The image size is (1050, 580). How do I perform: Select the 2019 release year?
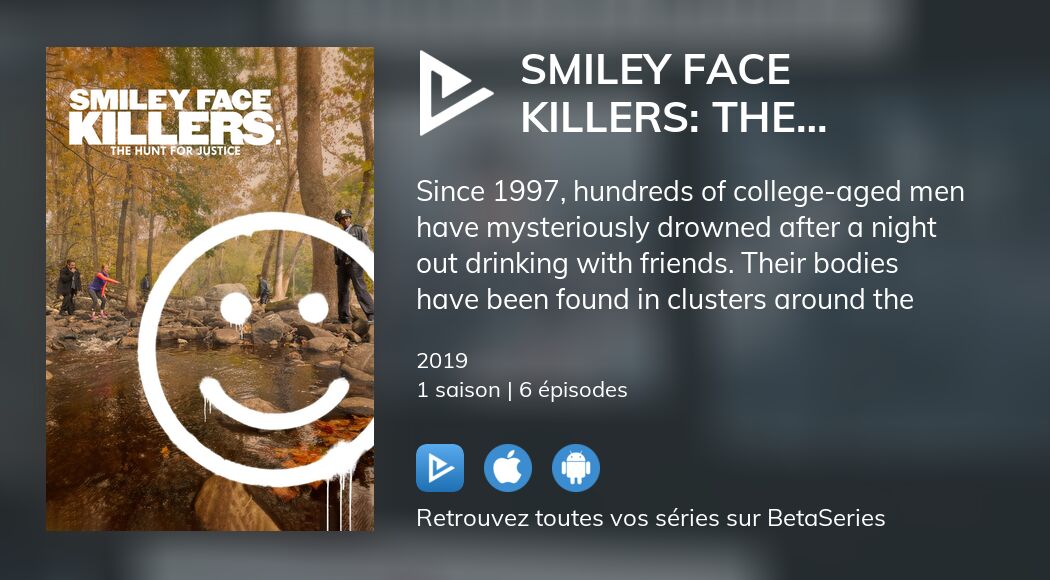click(x=442, y=361)
